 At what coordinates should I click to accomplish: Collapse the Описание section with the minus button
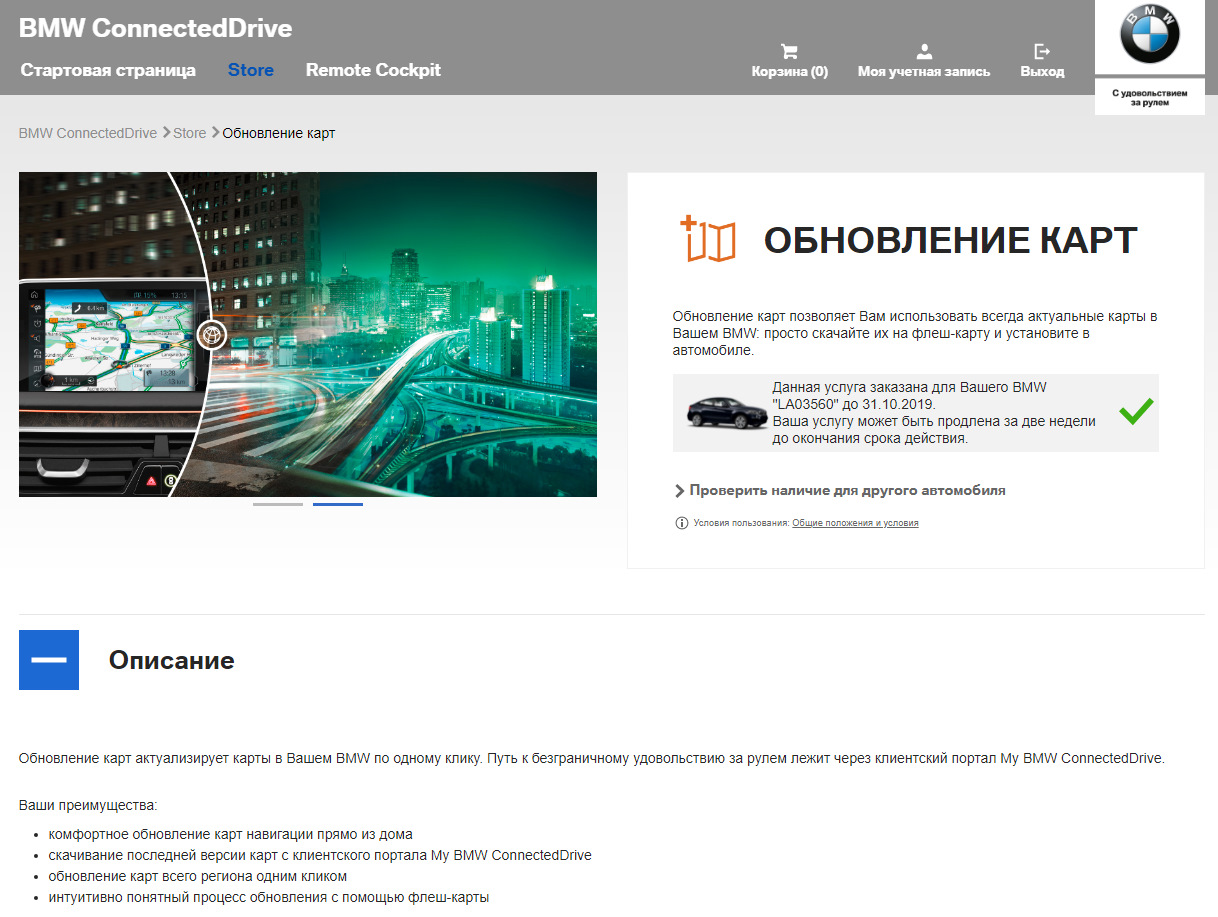49,660
